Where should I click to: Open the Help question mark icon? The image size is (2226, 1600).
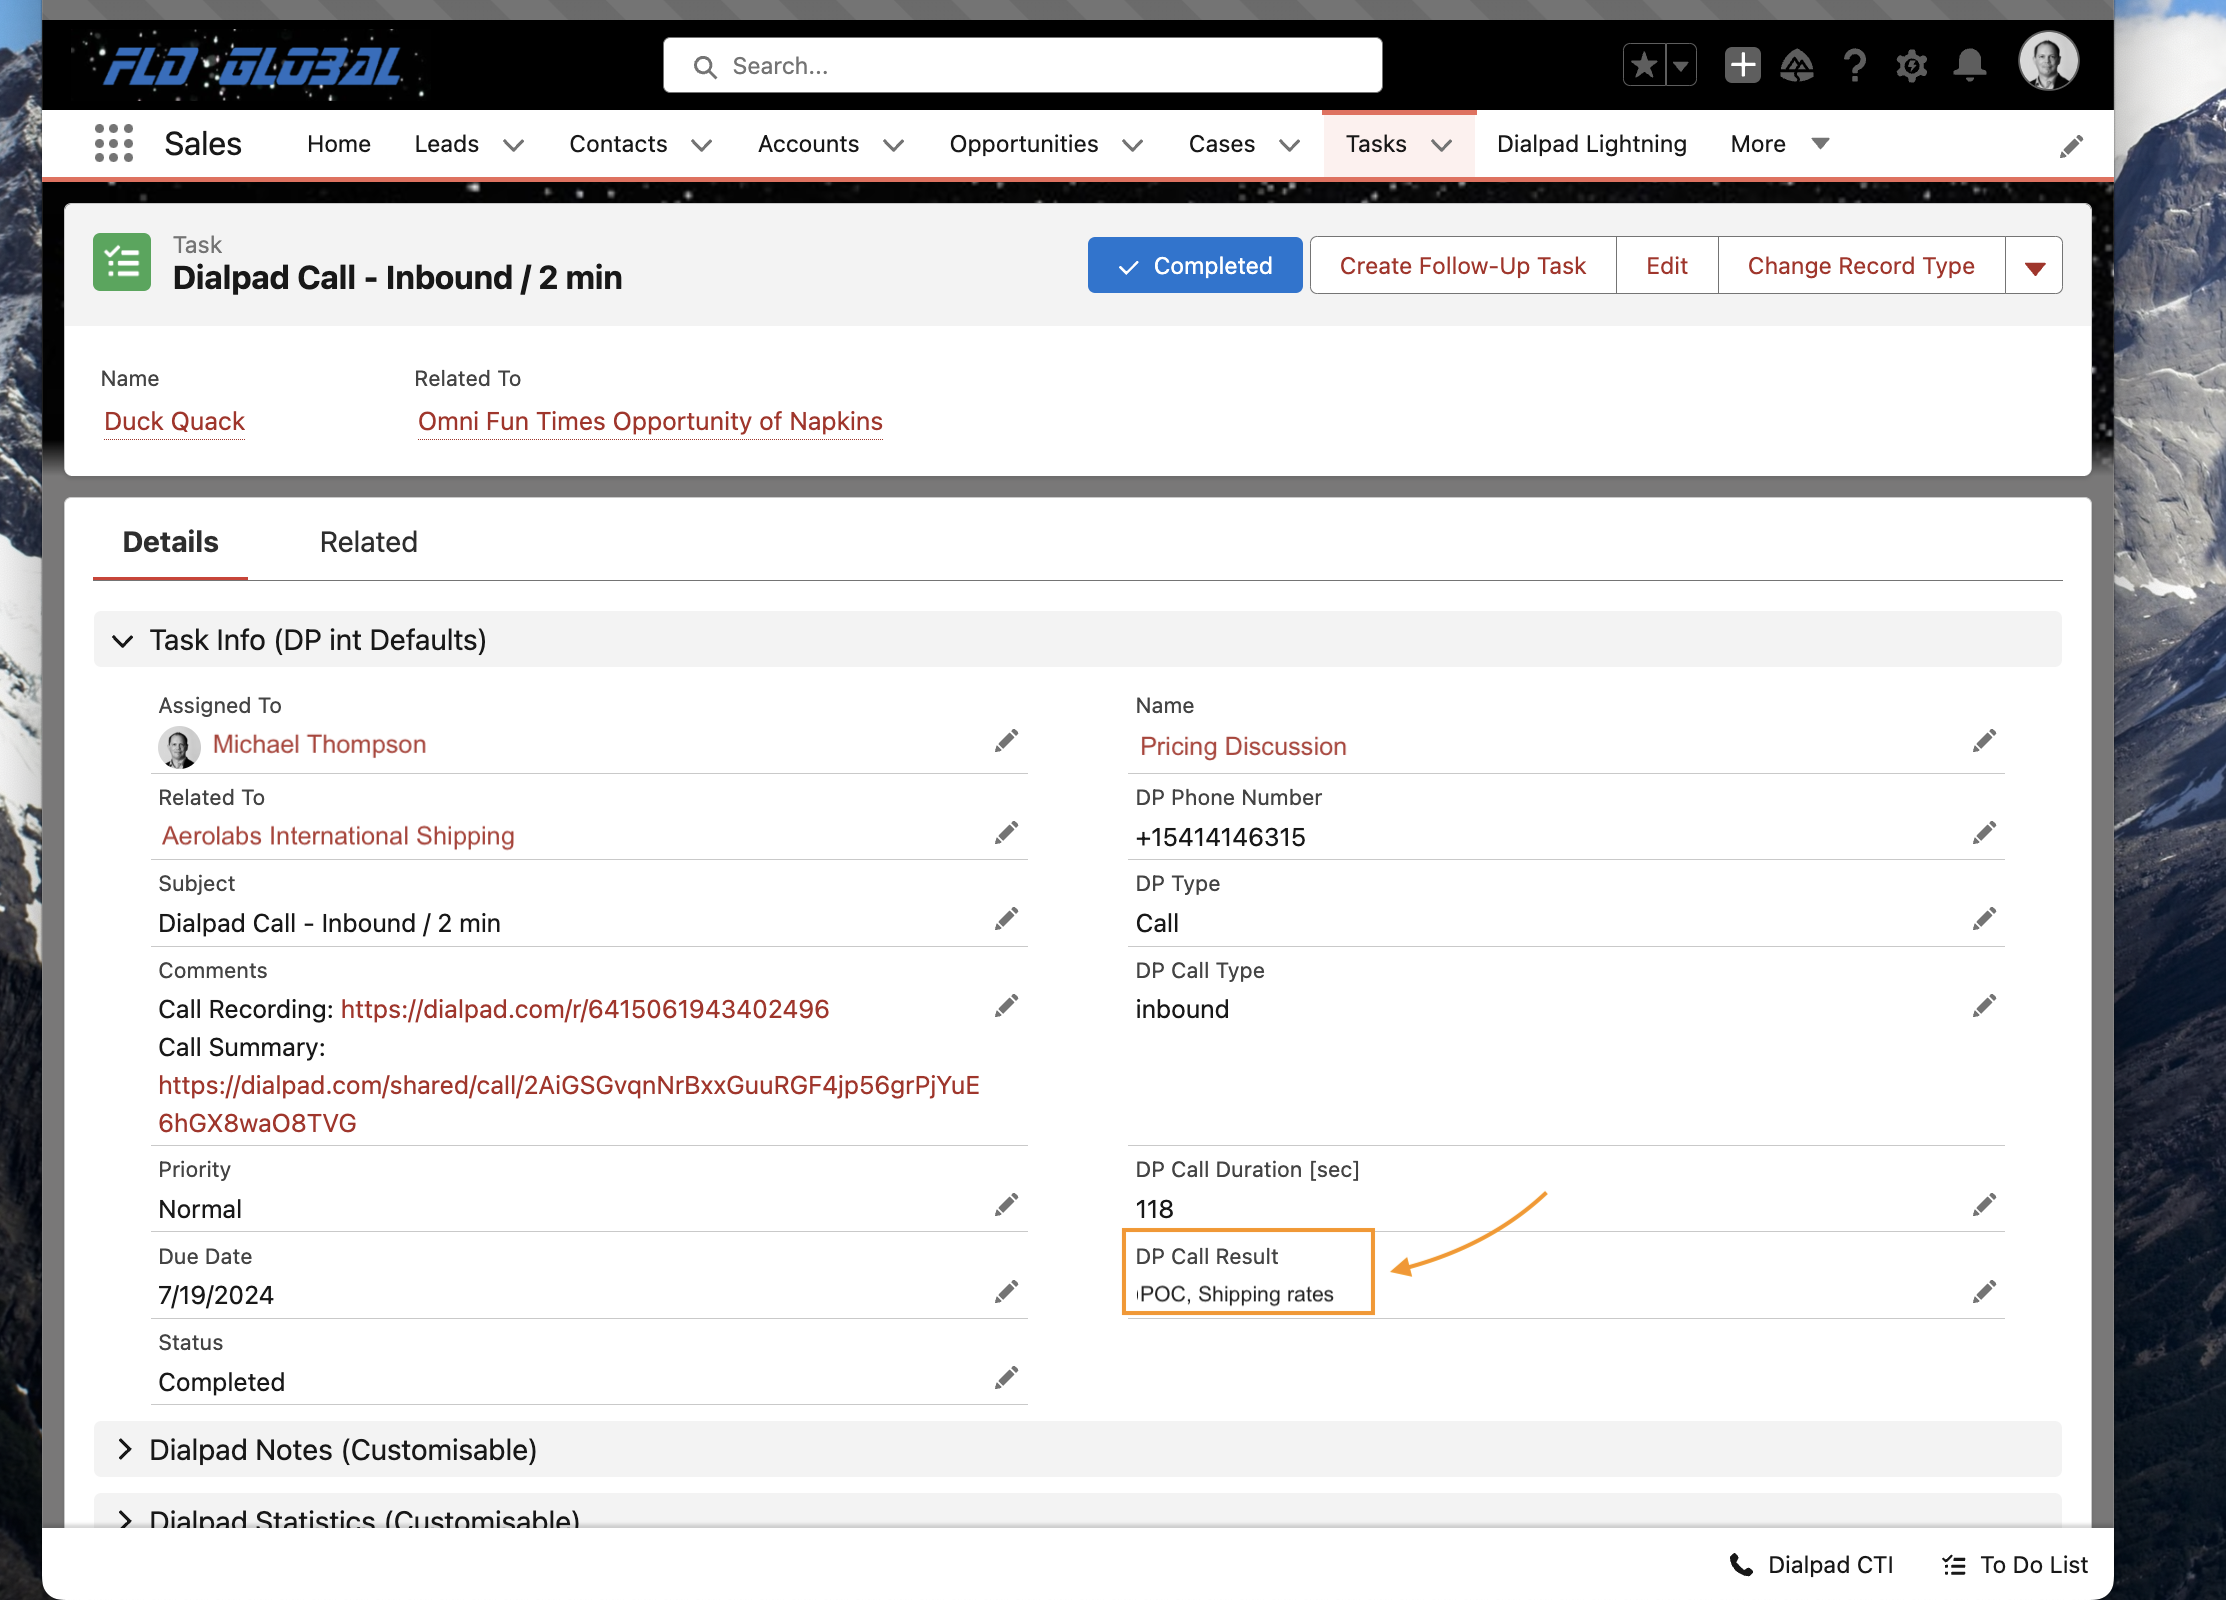click(1855, 66)
